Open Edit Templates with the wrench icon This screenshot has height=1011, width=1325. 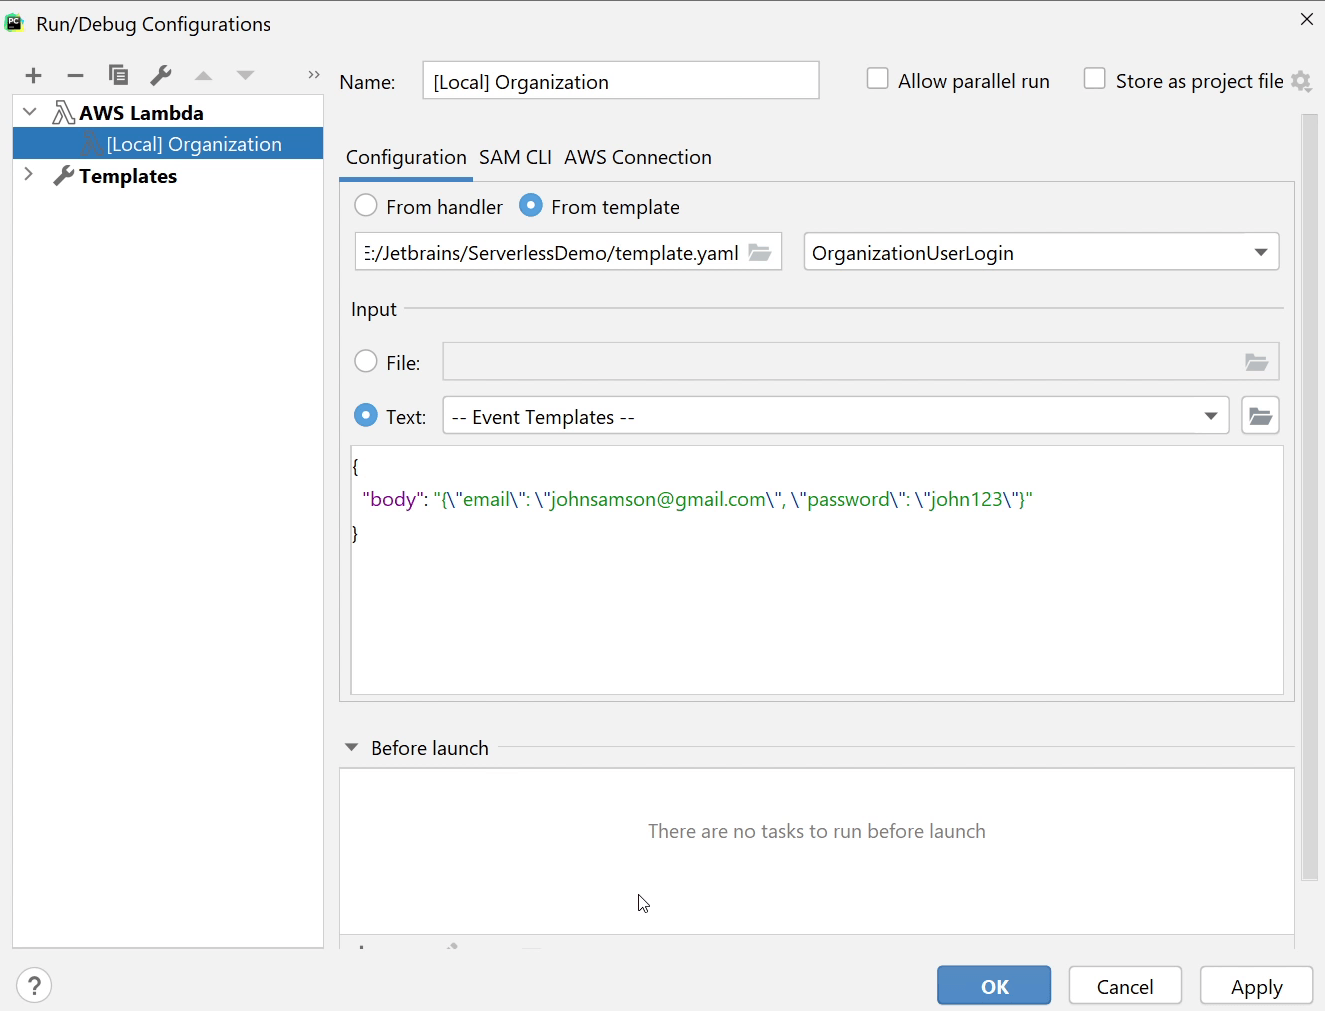pos(161,74)
